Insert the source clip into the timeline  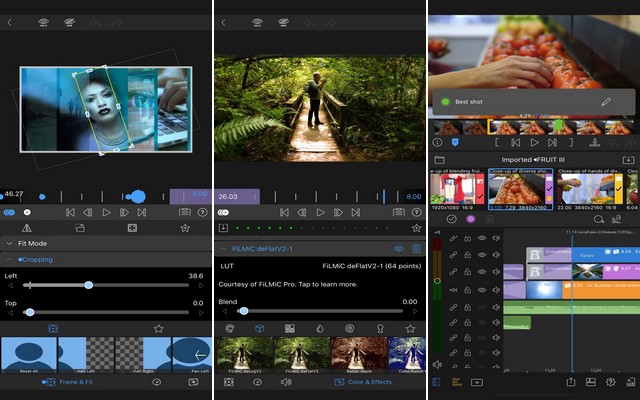[595, 142]
